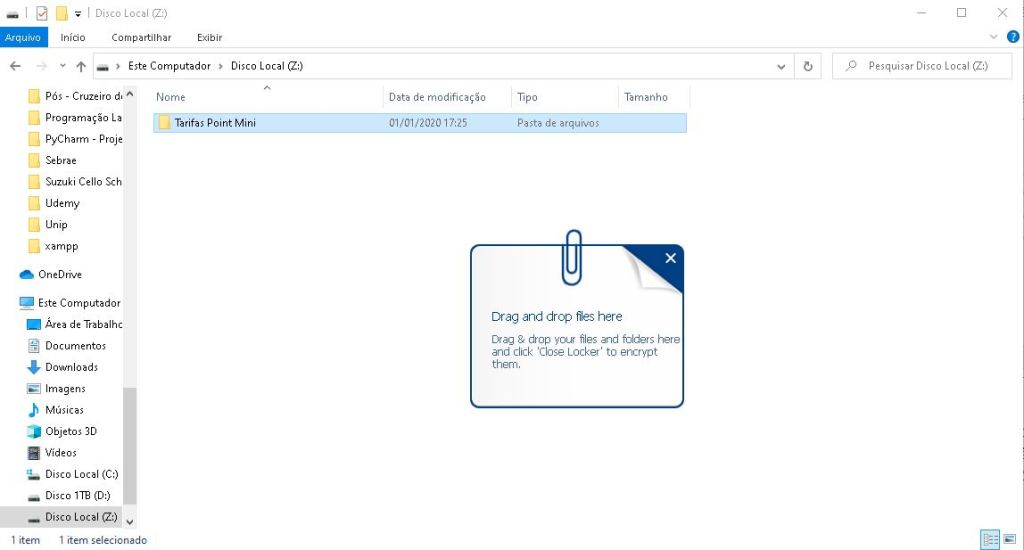Screen dimensions: 1024x550
Task: Refresh the Disco Local (Z:) folder view
Action: click(808, 66)
